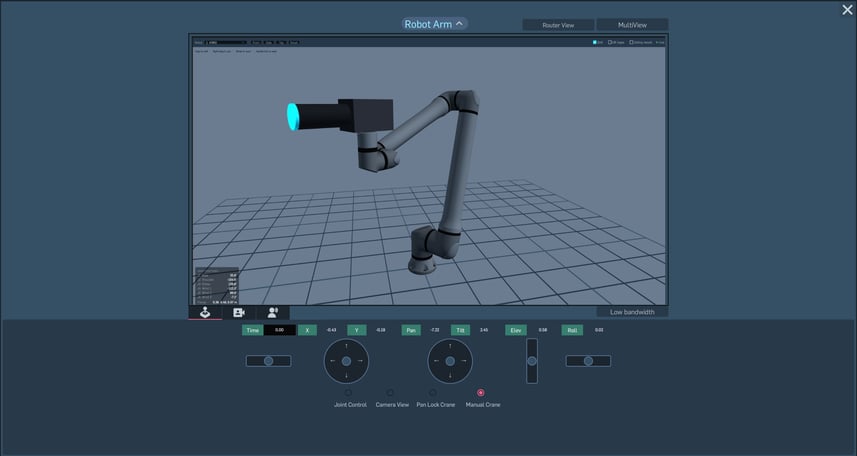This screenshot has height=456, width=857.
Task: Click right arrow on Pan/Tilt joystick
Action: tap(464, 361)
